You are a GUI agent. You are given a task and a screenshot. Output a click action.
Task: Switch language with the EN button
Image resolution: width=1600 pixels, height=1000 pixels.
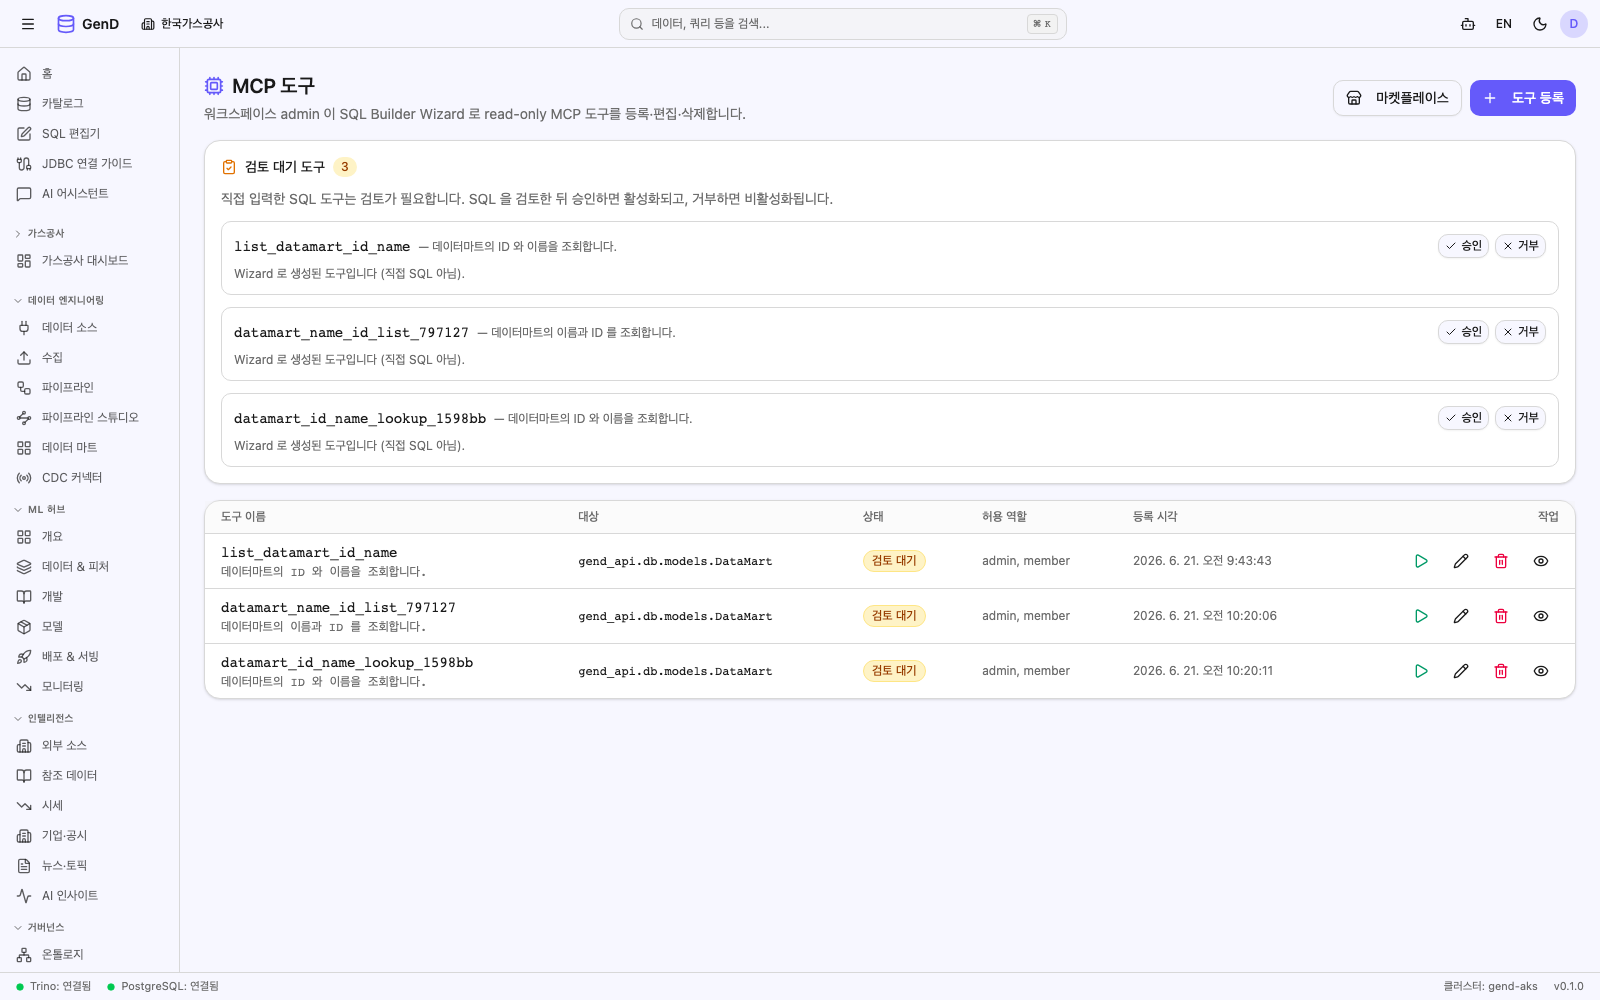[1504, 24]
